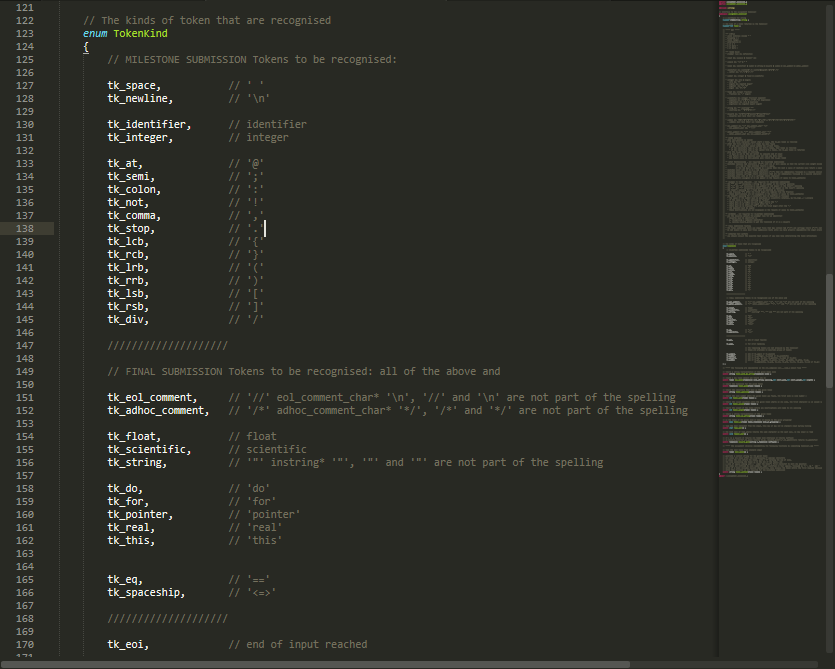Image resolution: width=835 pixels, height=669 pixels.
Task: Click the "// 'pointer'" comment
Action: [x=265, y=515]
